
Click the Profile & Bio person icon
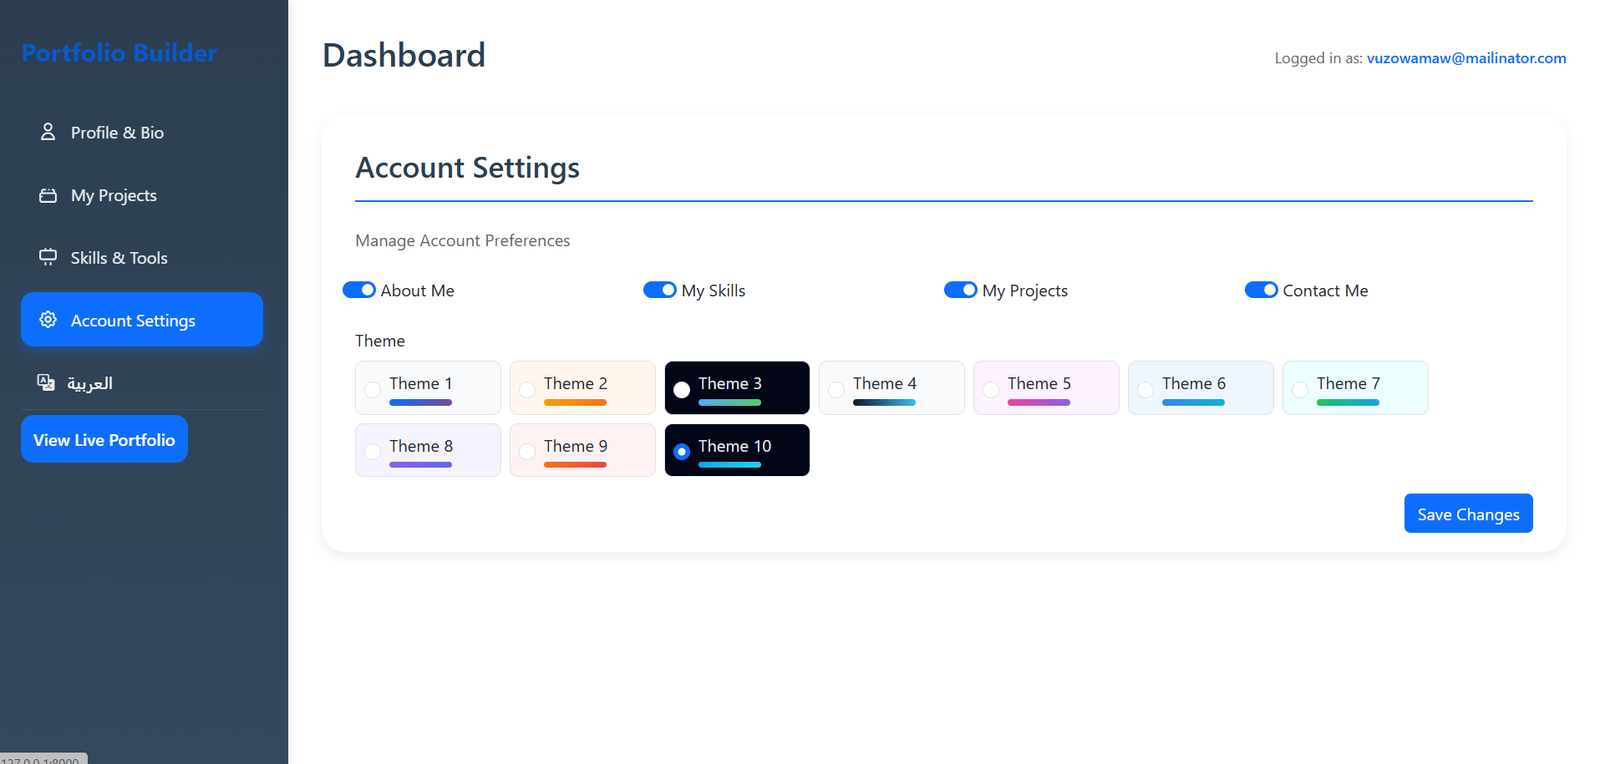[x=47, y=132]
